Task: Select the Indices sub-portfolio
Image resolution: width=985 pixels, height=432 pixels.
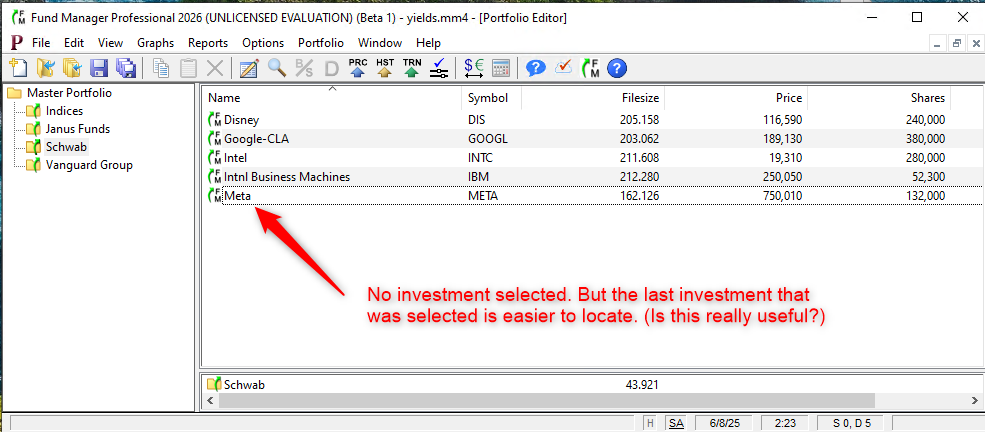Action: pyautogui.click(x=64, y=111)
